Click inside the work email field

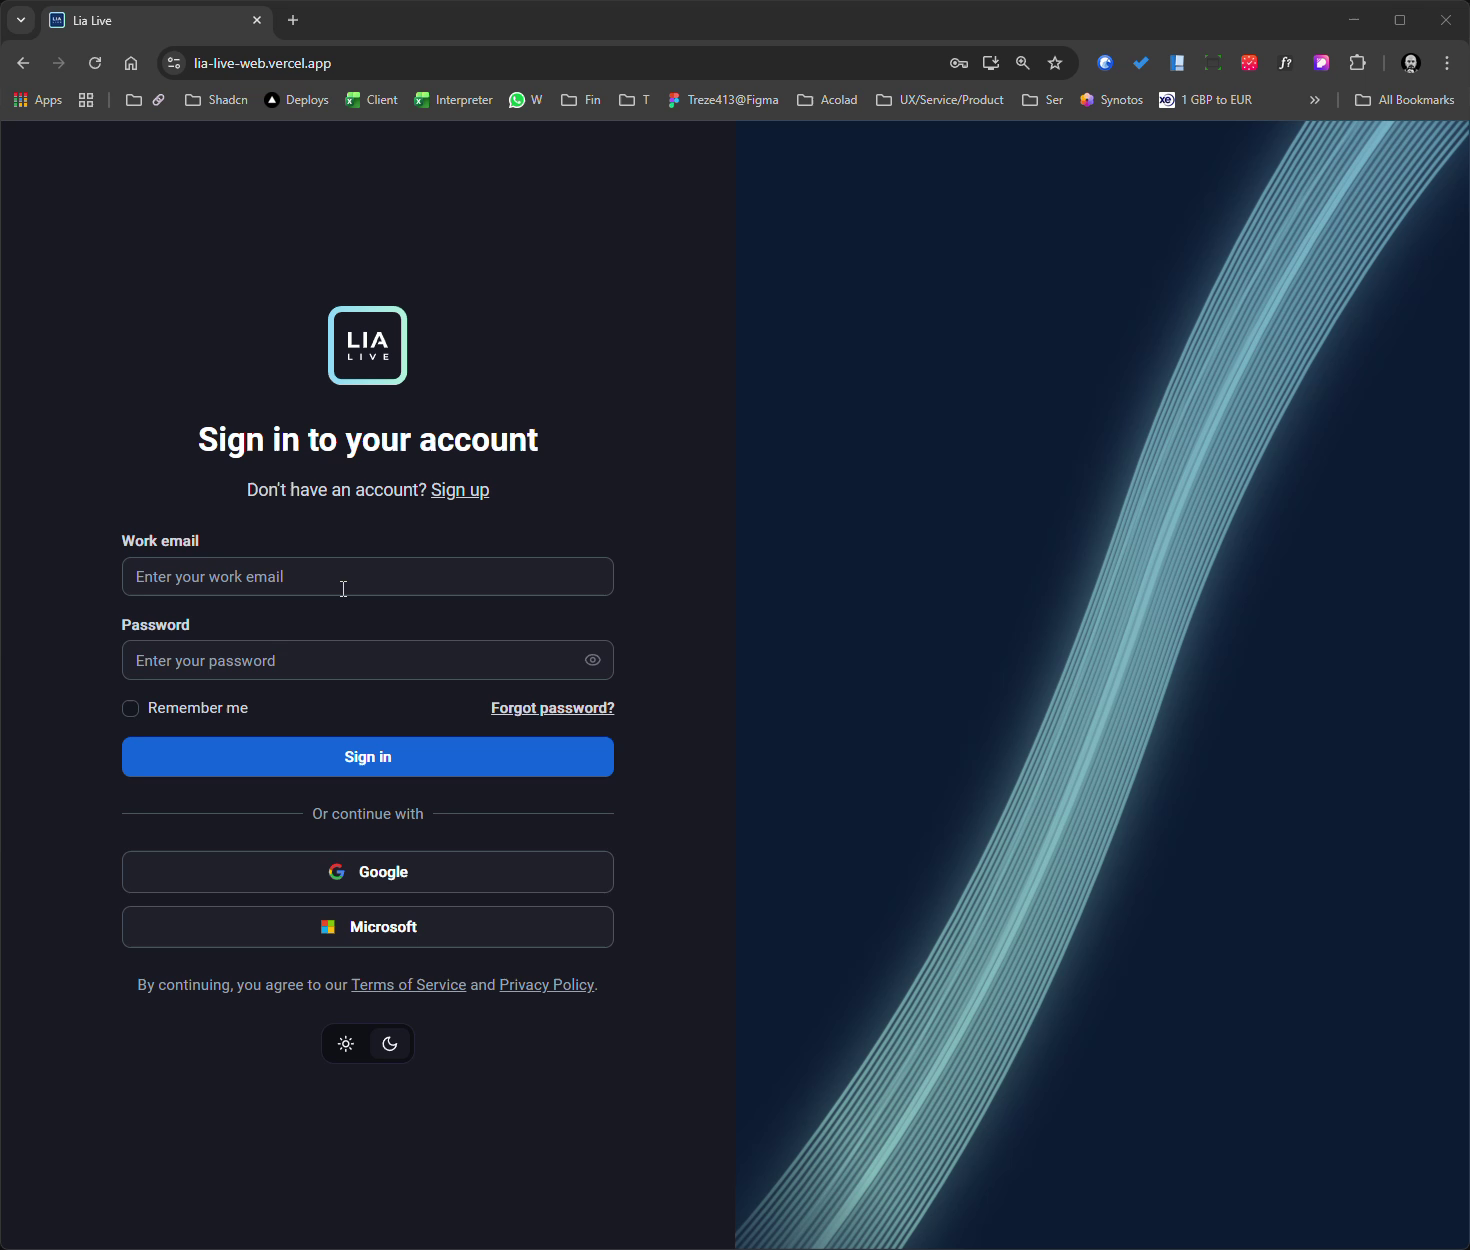(x=367, y=576)
